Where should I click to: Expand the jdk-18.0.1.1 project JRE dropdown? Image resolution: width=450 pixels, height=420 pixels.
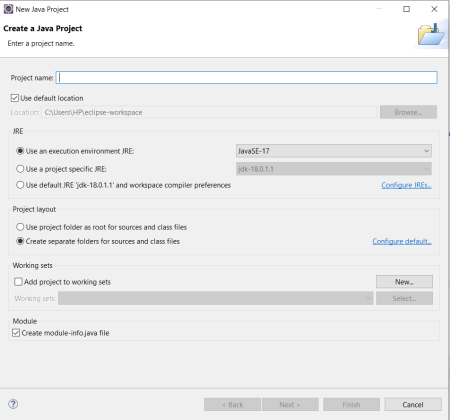pyautogui.click(x=334, y=169)
